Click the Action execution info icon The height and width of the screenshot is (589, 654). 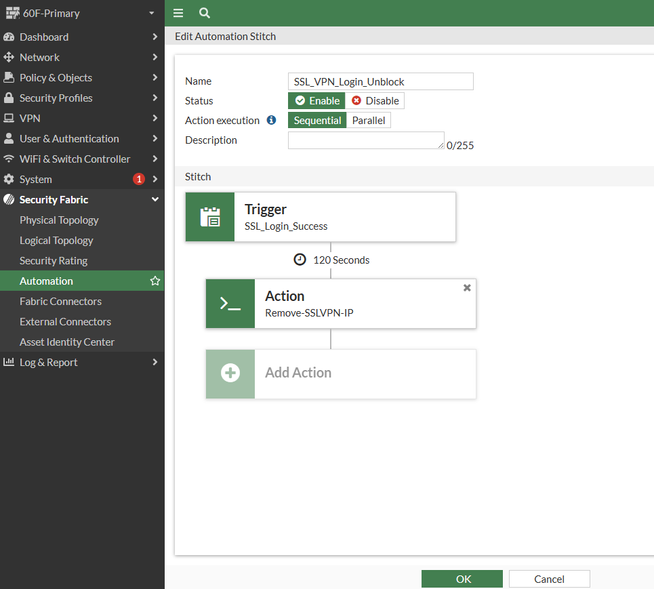coord(271,120)
